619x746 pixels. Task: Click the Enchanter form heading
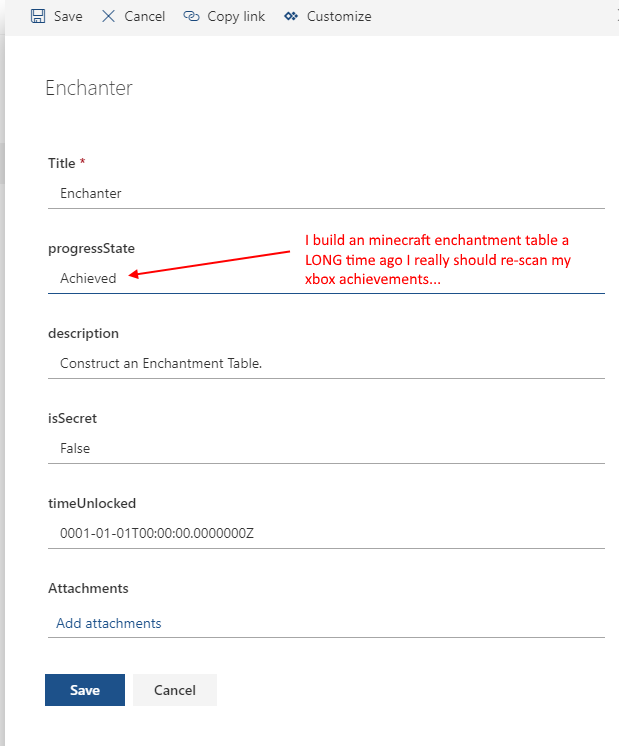(89, 88)
